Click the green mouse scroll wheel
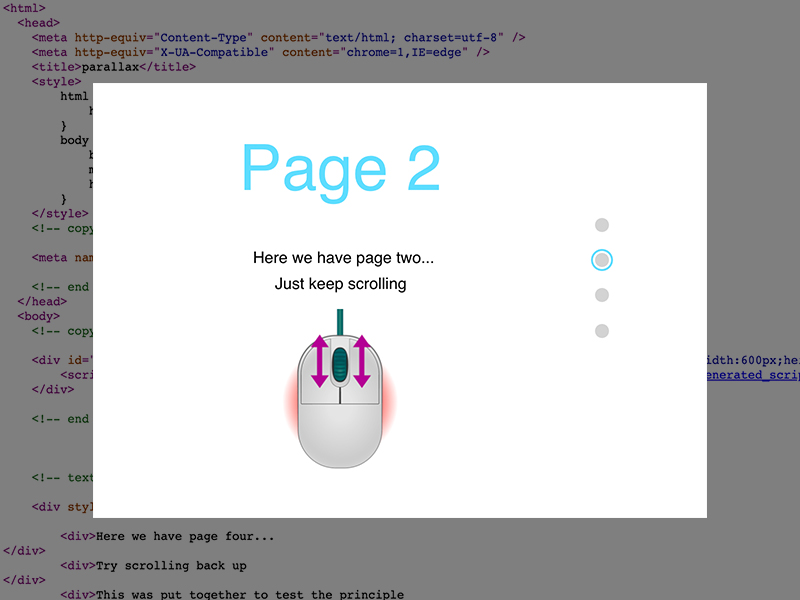The width and height of the screenshot is (800, 600). coord(340,364)
